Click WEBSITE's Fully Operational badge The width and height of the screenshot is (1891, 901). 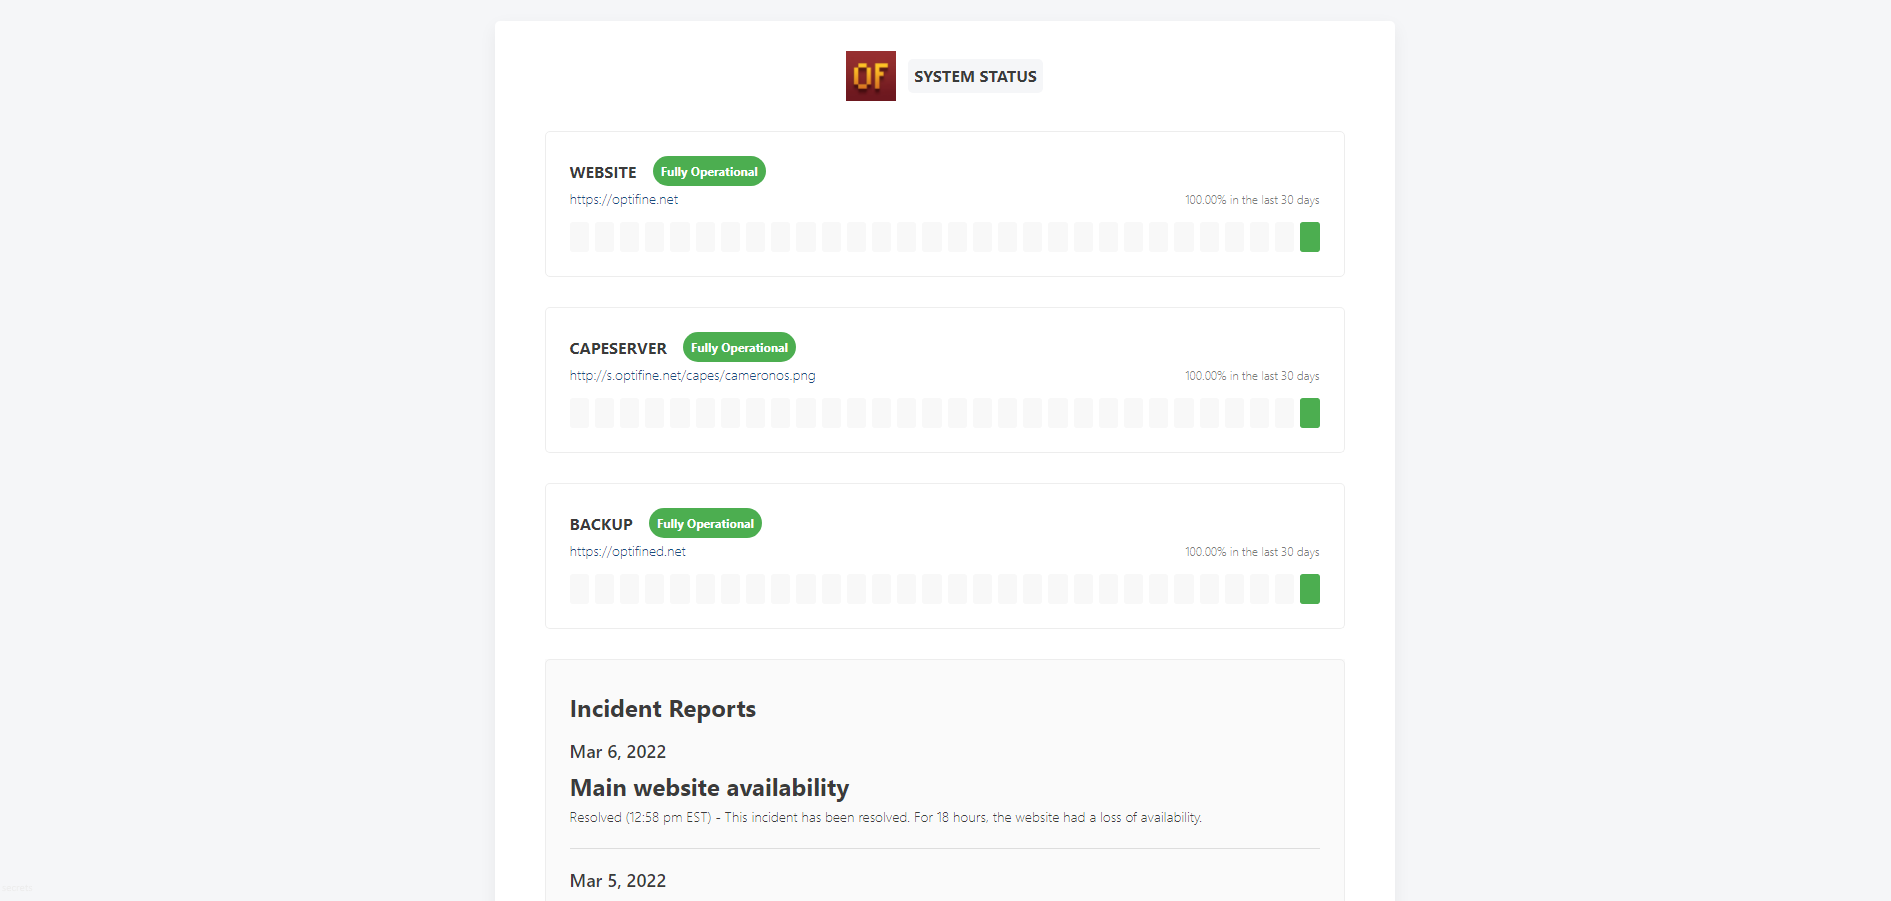pos(709,171)
